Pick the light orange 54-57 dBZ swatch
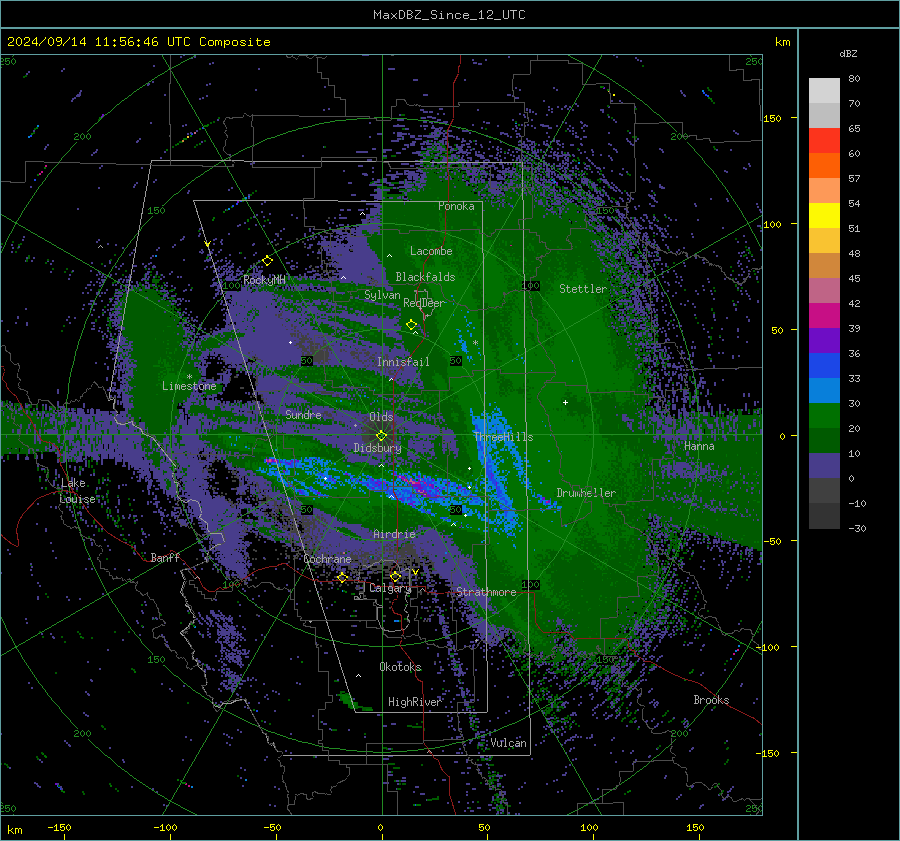 (x=824, y=191)
